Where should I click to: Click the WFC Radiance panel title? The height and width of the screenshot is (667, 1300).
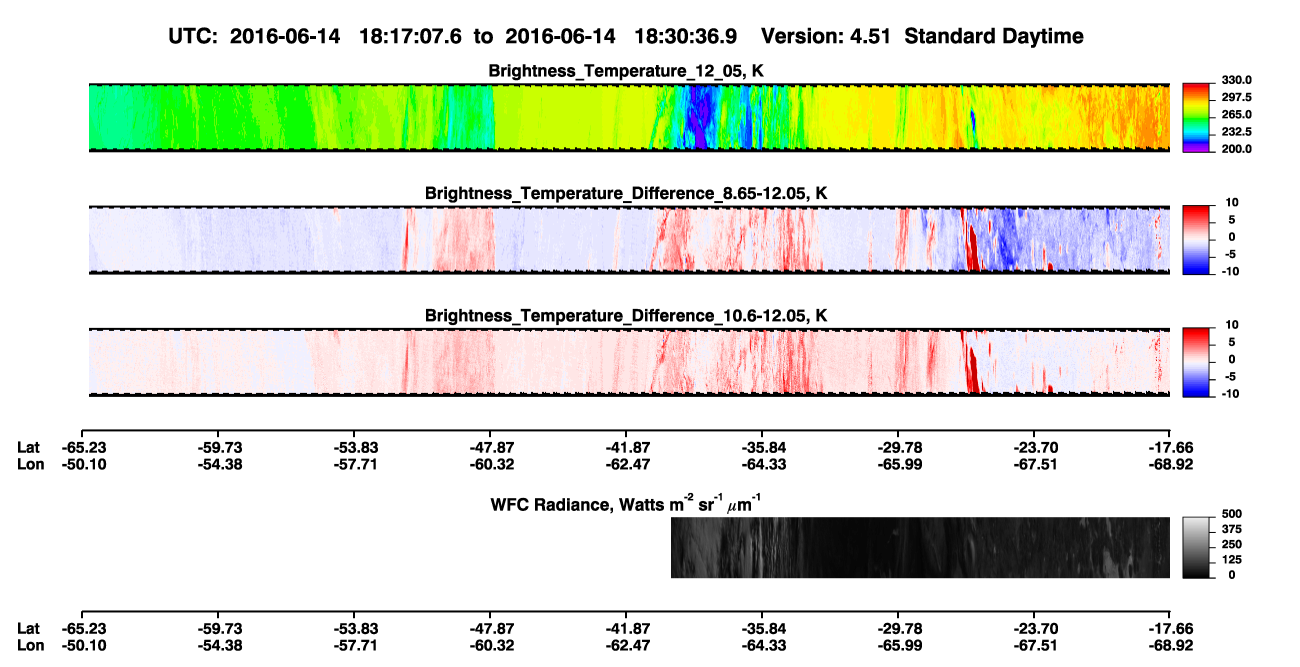(x=626, y=504)
